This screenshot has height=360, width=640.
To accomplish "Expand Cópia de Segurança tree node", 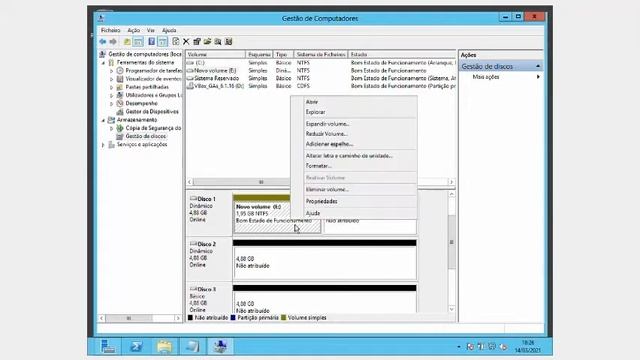I will 111,129.
